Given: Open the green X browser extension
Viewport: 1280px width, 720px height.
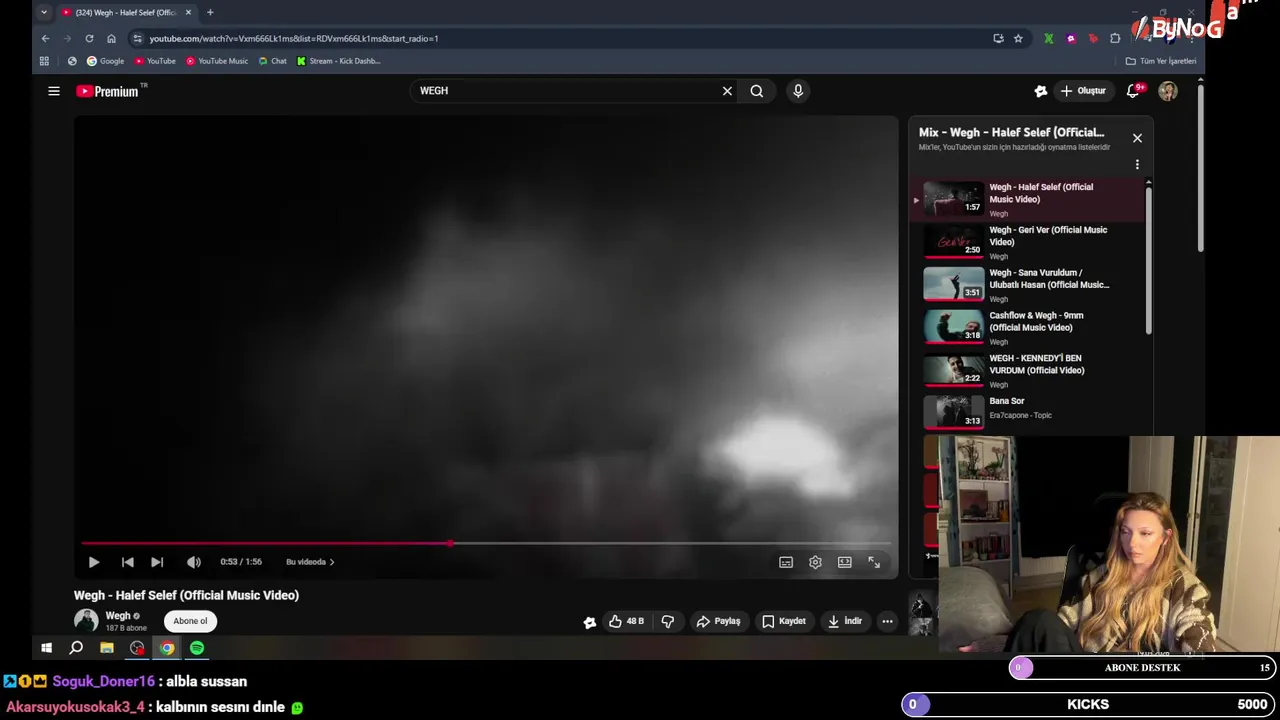Looking at the screenshot, I should [x=1048, y=38].
